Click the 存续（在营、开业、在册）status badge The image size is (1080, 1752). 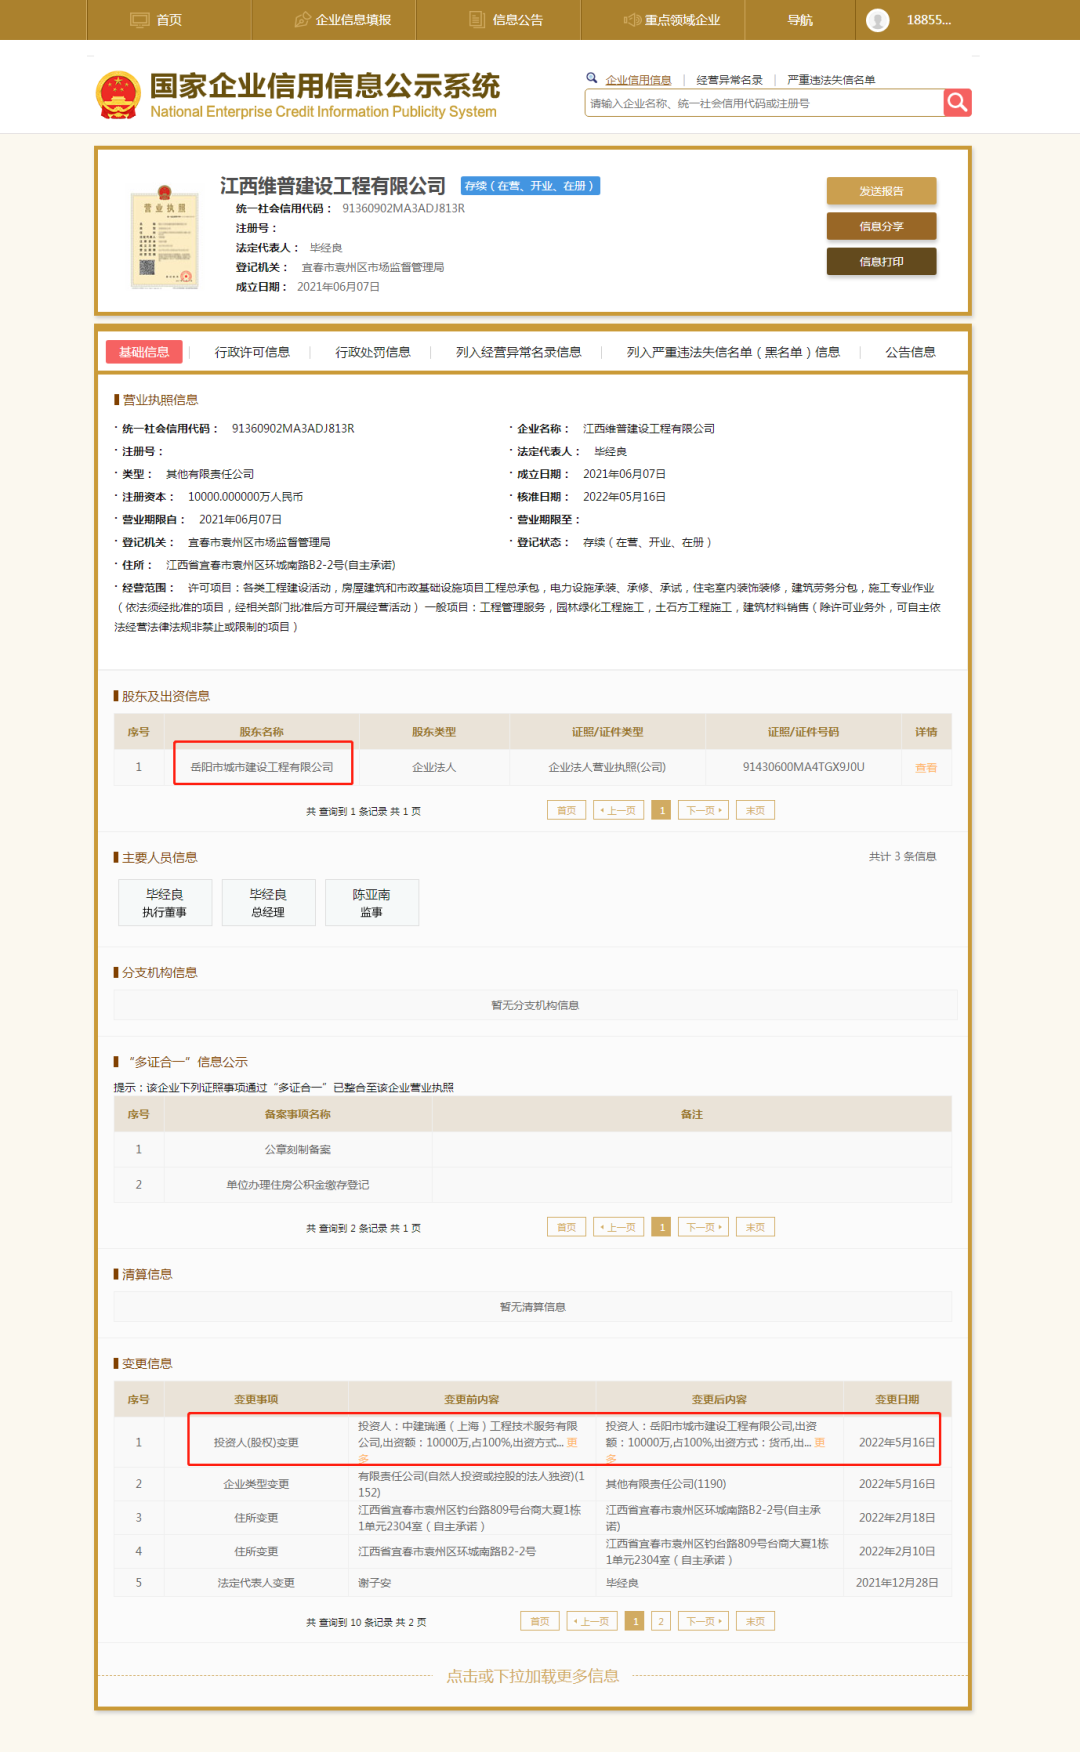pyautogui.click(x=530, y=186)
